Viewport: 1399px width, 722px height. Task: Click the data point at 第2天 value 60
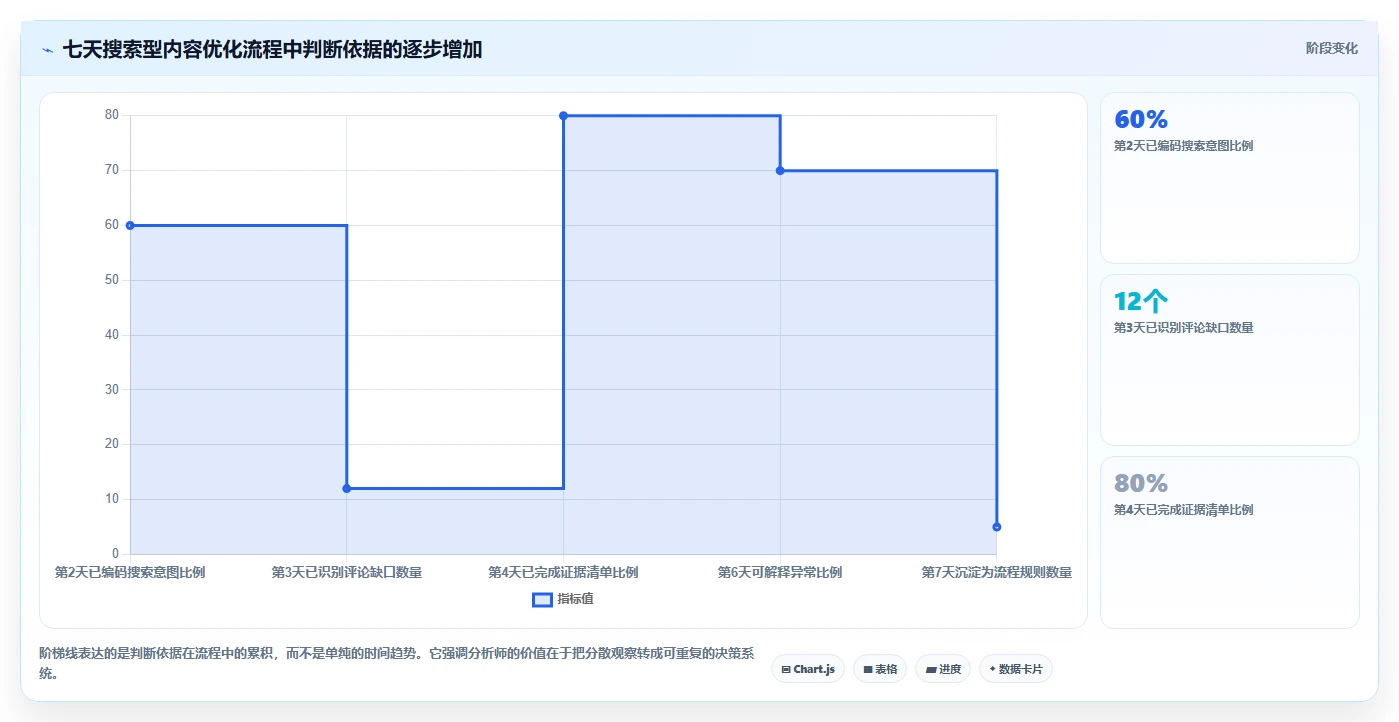point(130,225)
